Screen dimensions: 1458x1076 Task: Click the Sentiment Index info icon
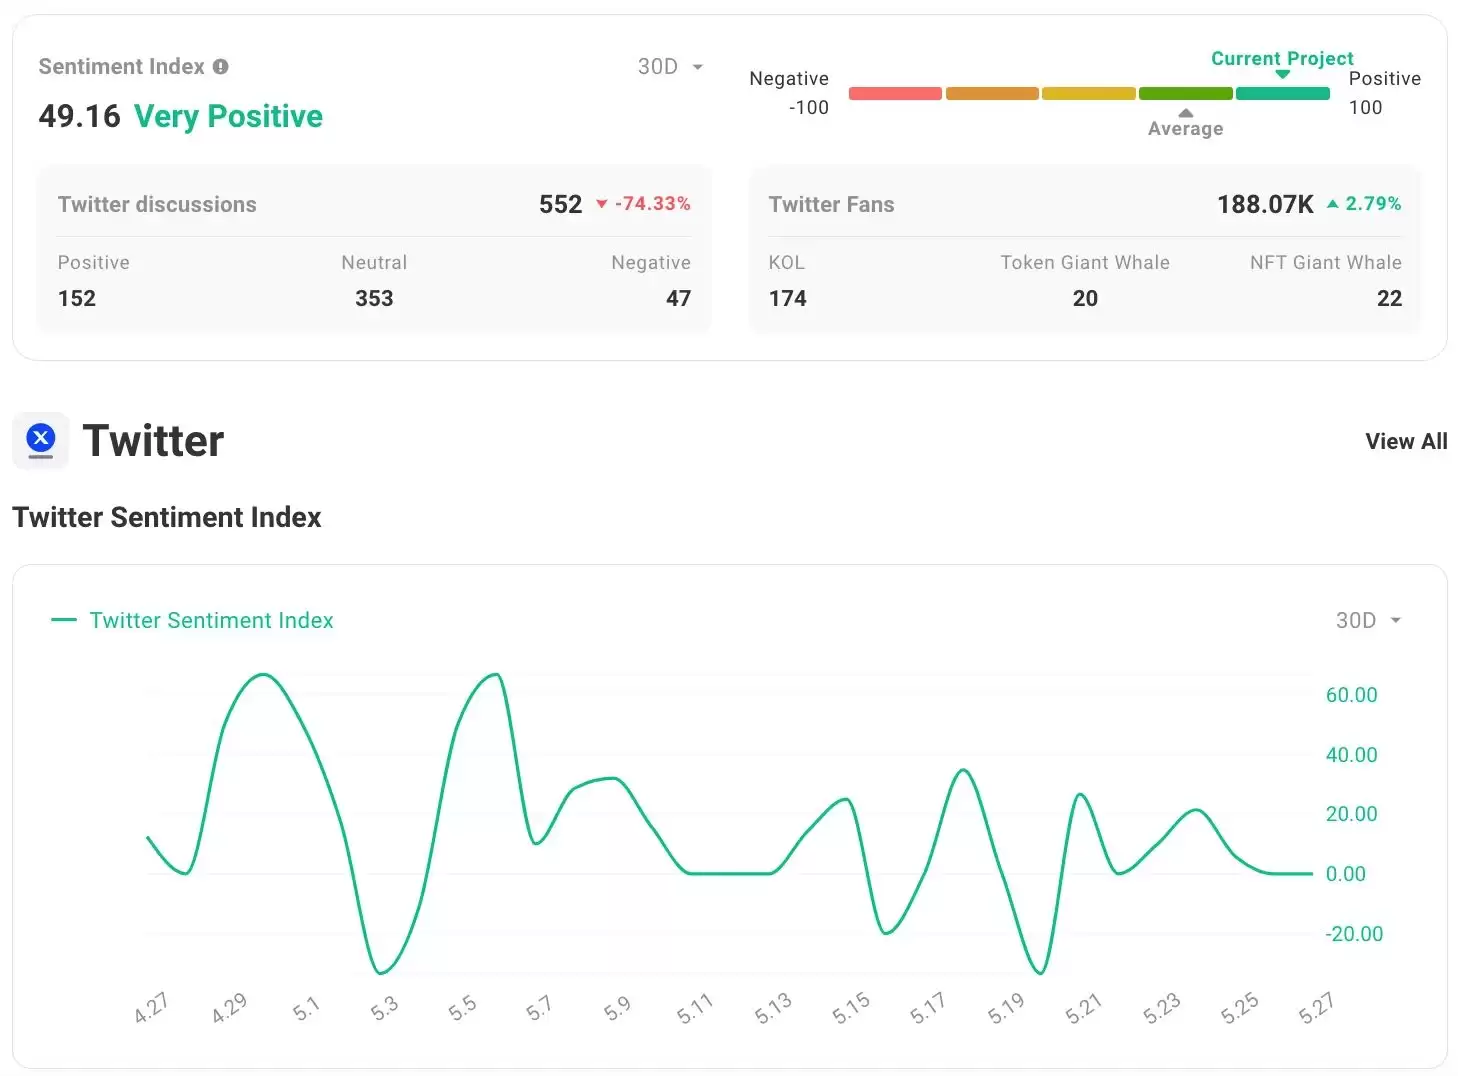[221, 67]
